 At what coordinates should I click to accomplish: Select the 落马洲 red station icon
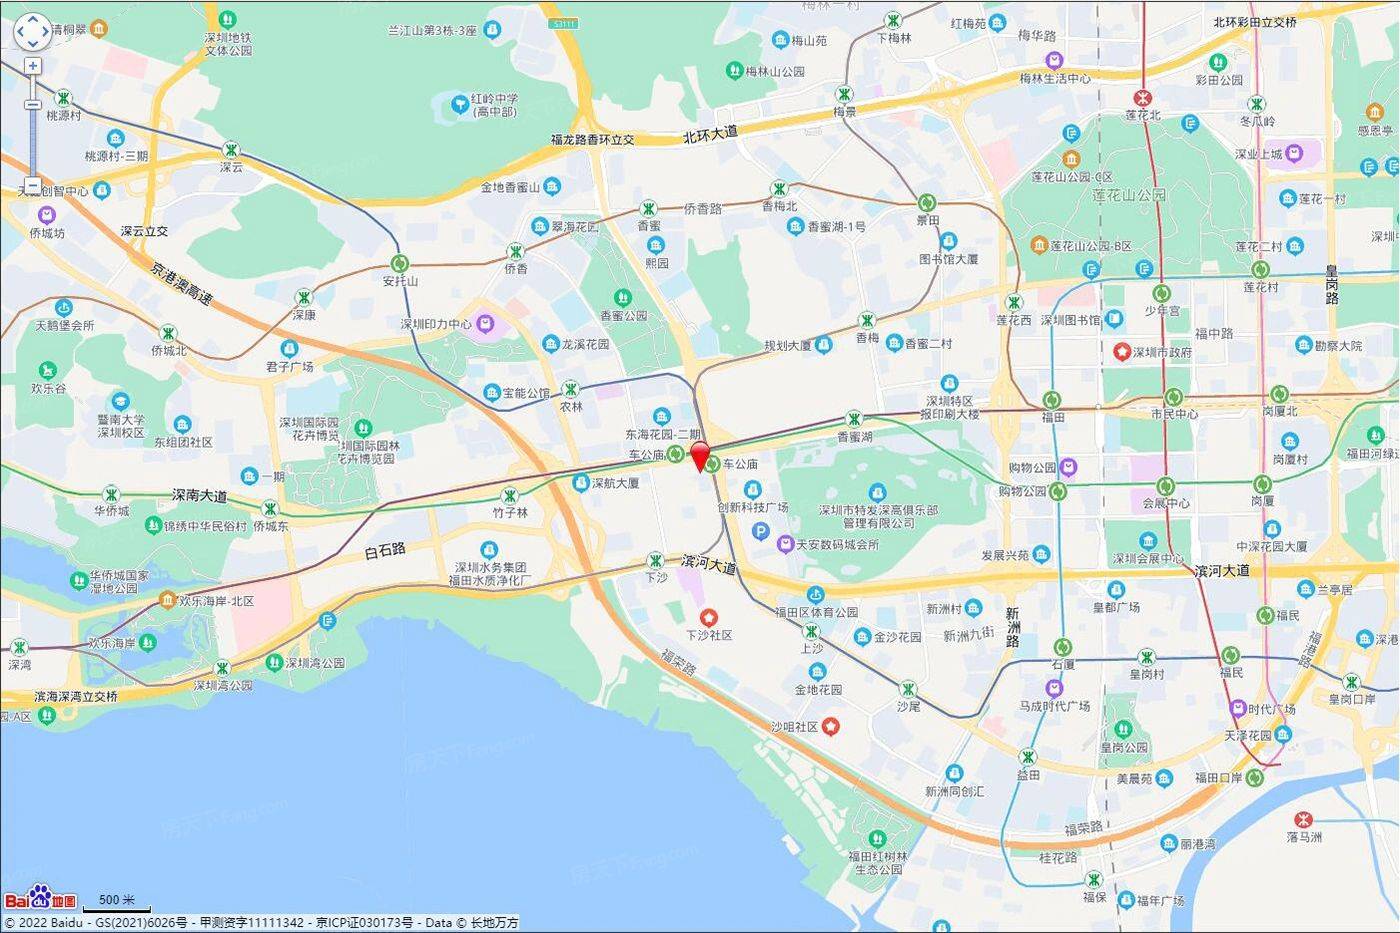point(1303,819)
